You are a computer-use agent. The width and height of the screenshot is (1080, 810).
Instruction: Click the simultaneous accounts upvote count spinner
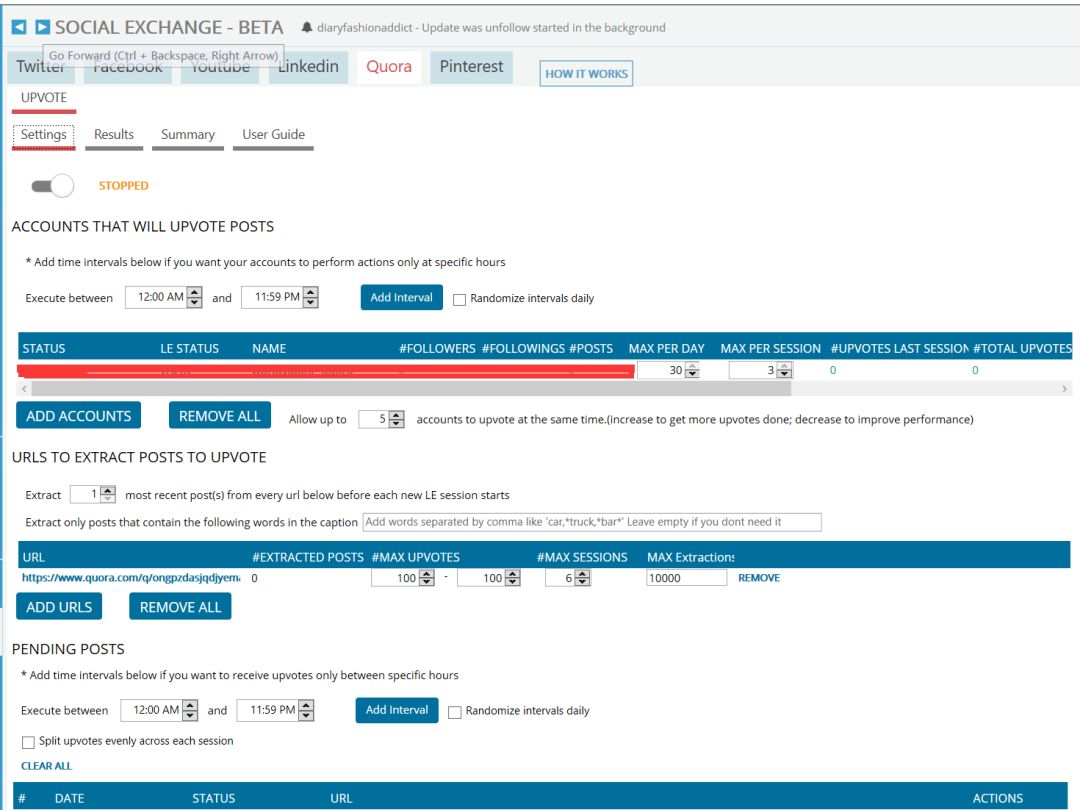pyautogui.click(x=381, y=419)
